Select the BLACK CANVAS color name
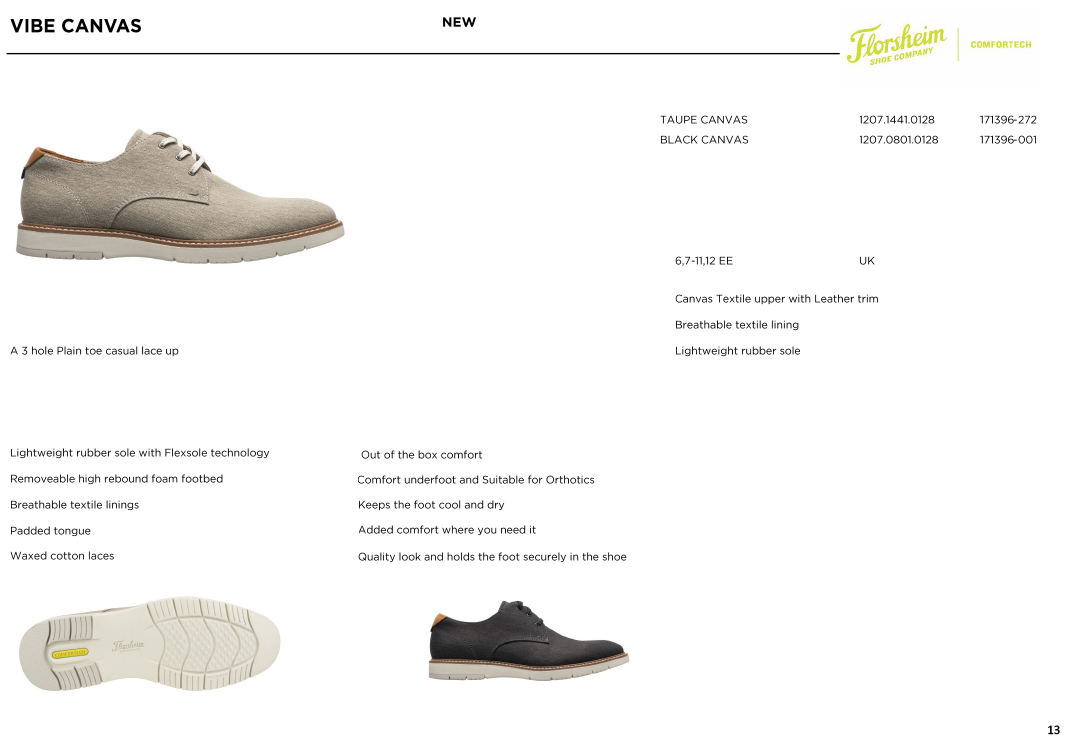 (x=704, y=140)
